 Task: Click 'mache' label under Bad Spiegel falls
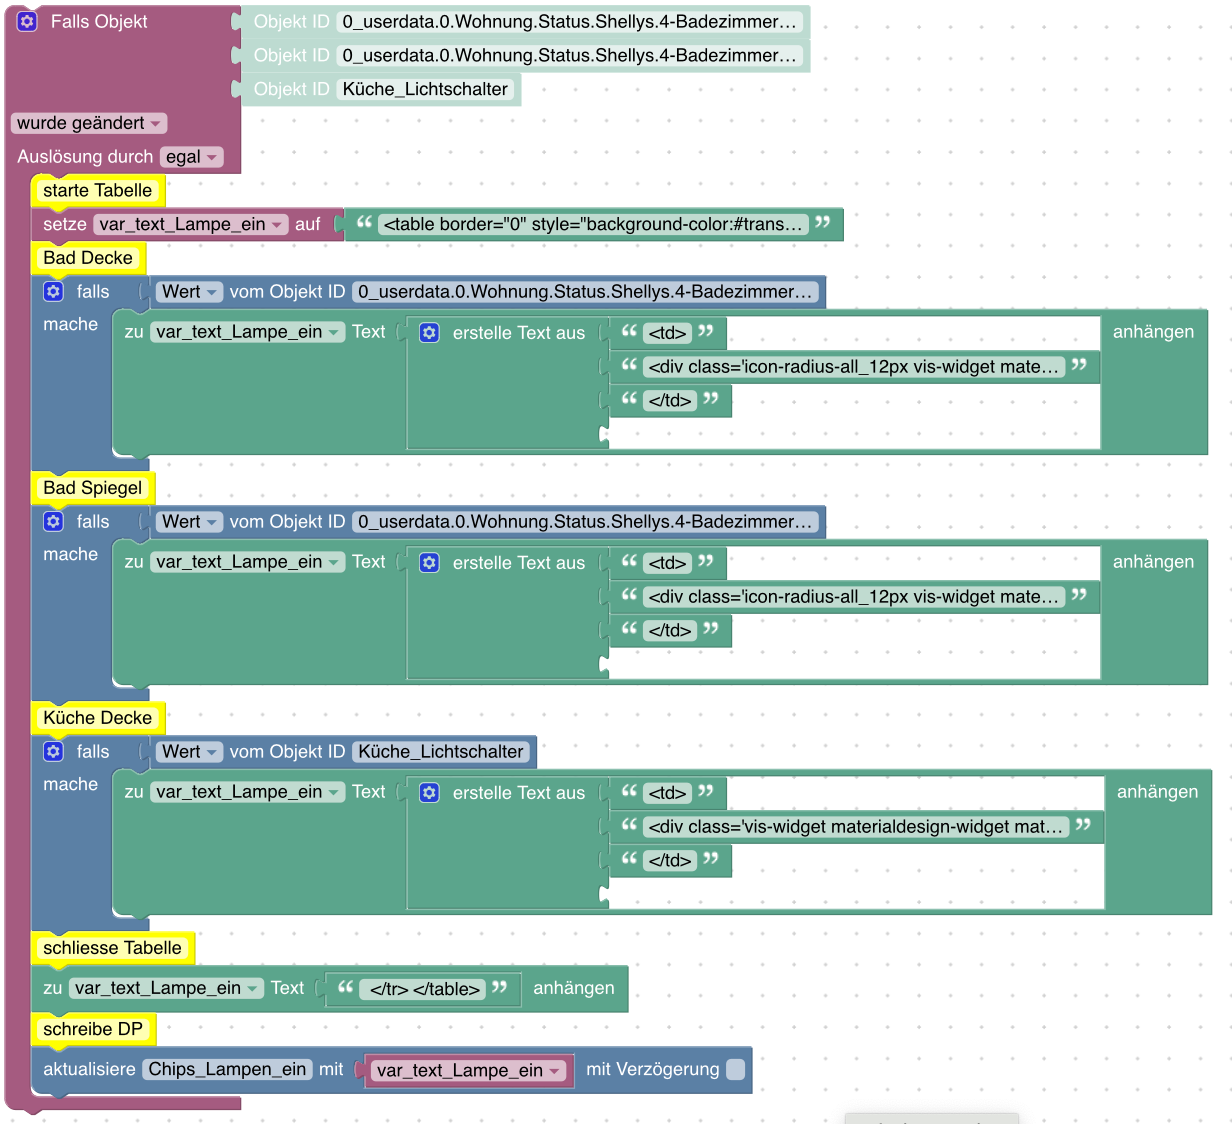coord(70,554)
